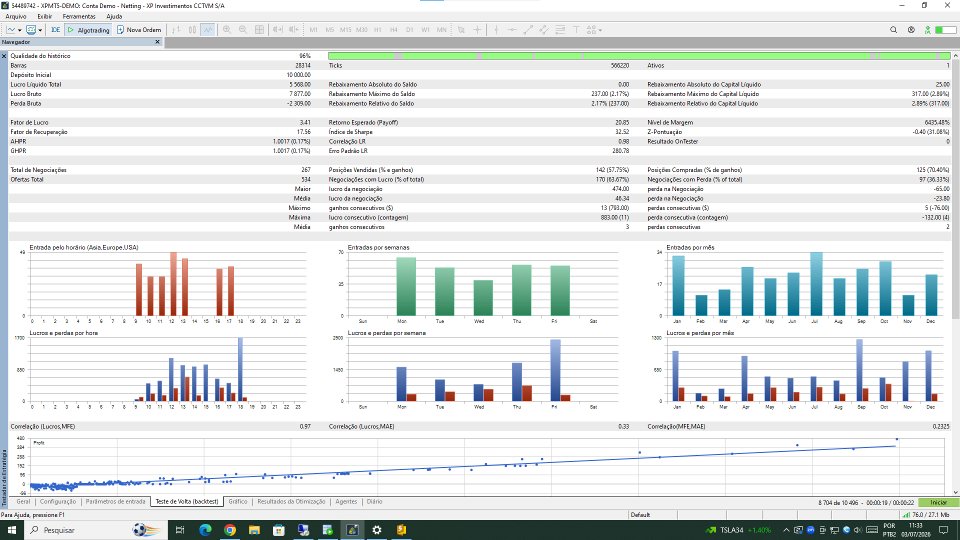Open the Ferramentas menu

click(x=79, y=17)
